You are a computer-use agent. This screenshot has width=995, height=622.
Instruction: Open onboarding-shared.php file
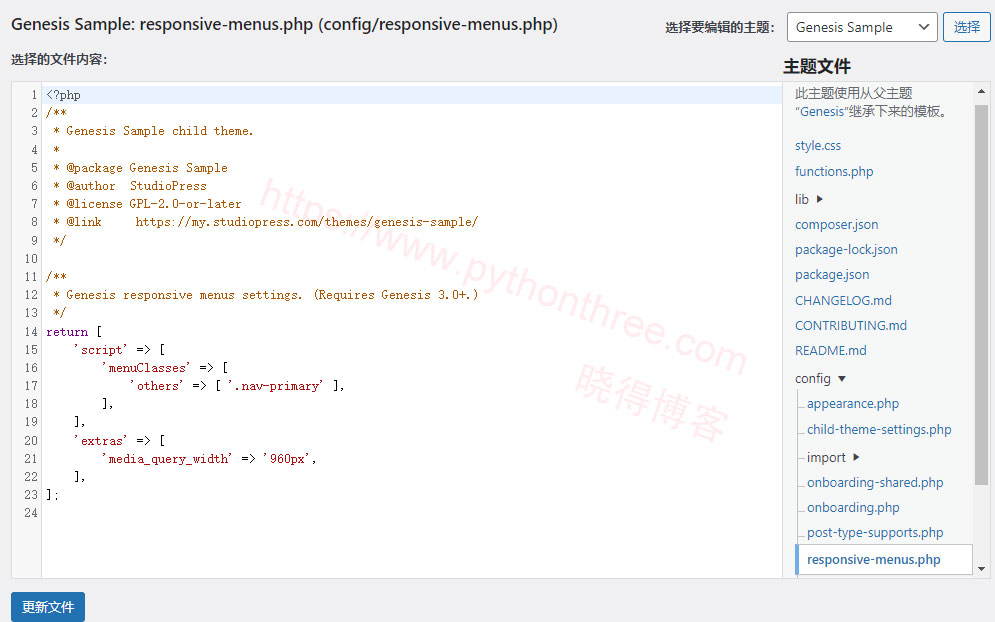875,482
